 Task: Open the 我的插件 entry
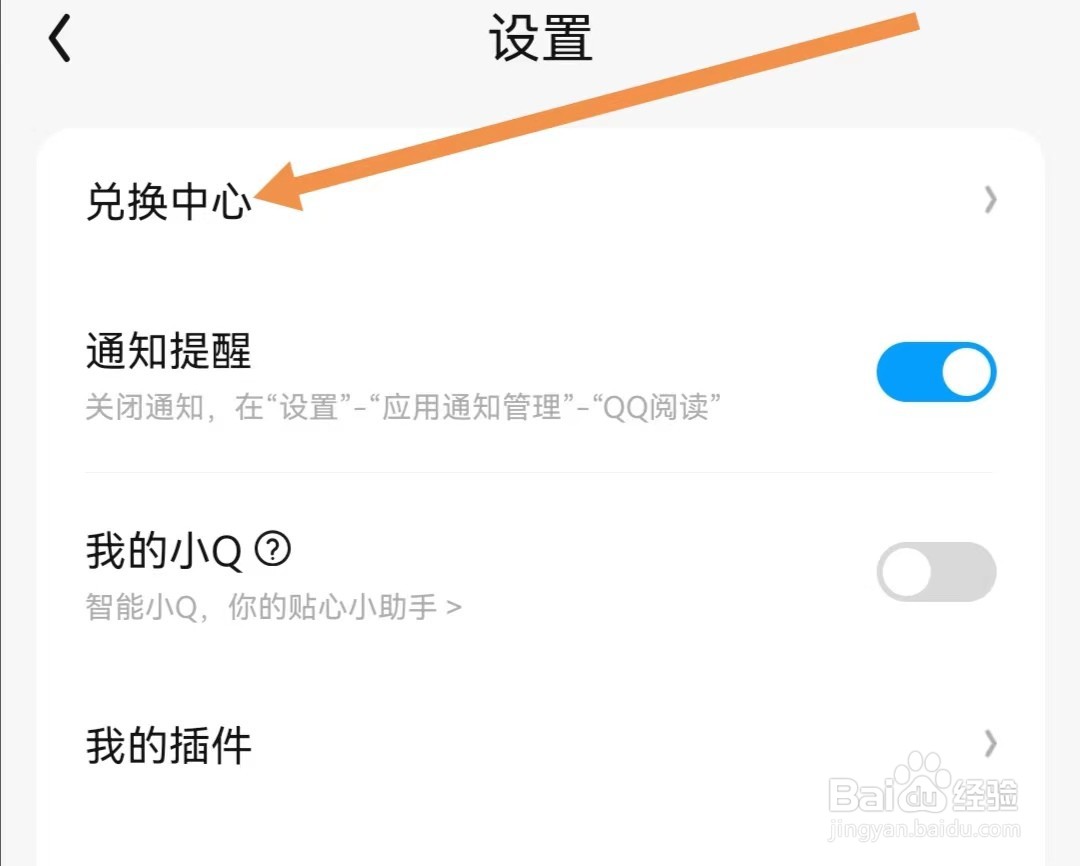tap(541, 745)
